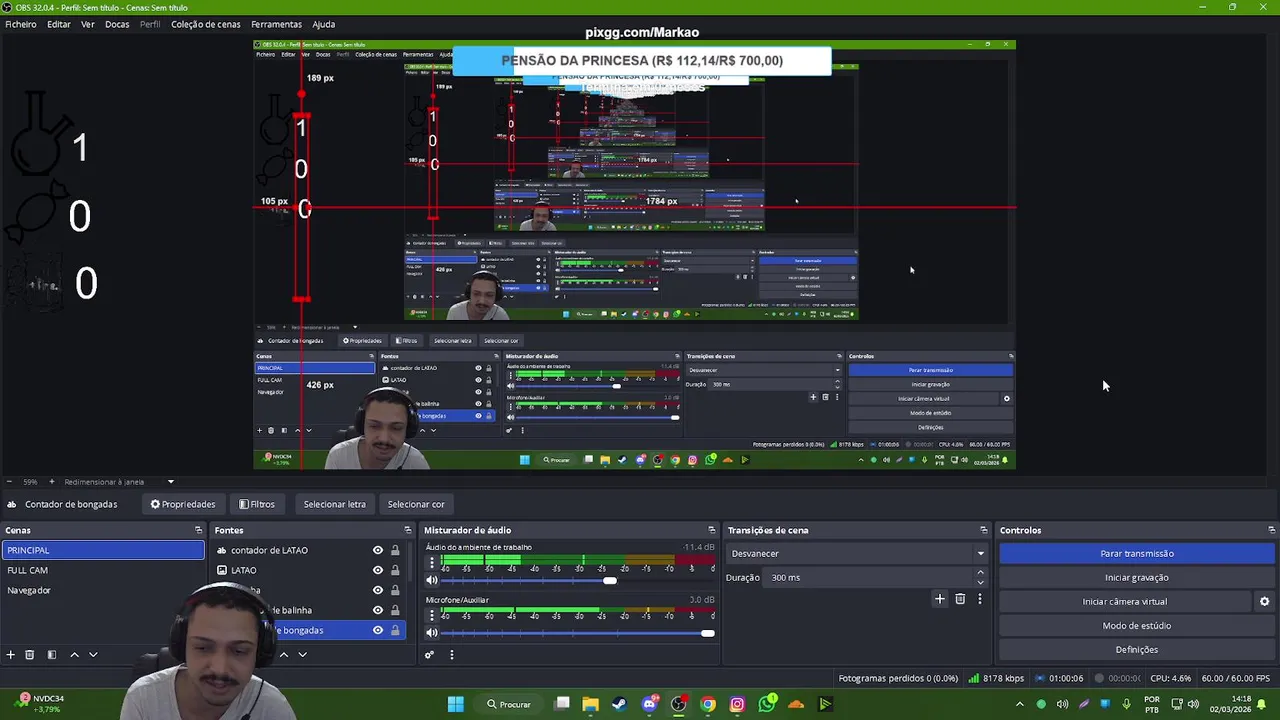The width and height of the screenshot is (1280, 720).
Task: Delete the selected scene with trash icon
Action: (x=30, y=655)
